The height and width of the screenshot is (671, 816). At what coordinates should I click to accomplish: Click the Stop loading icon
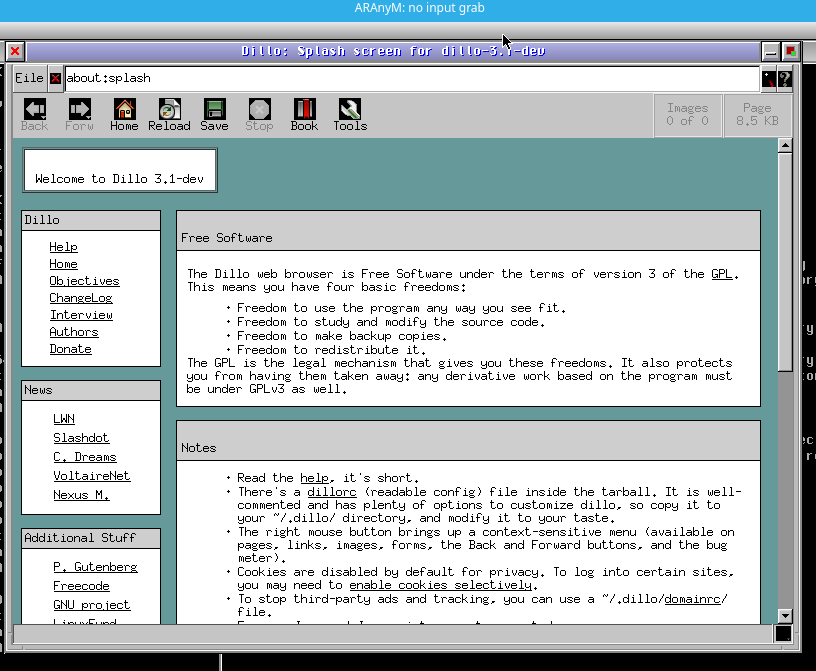(x=259, y=115)
